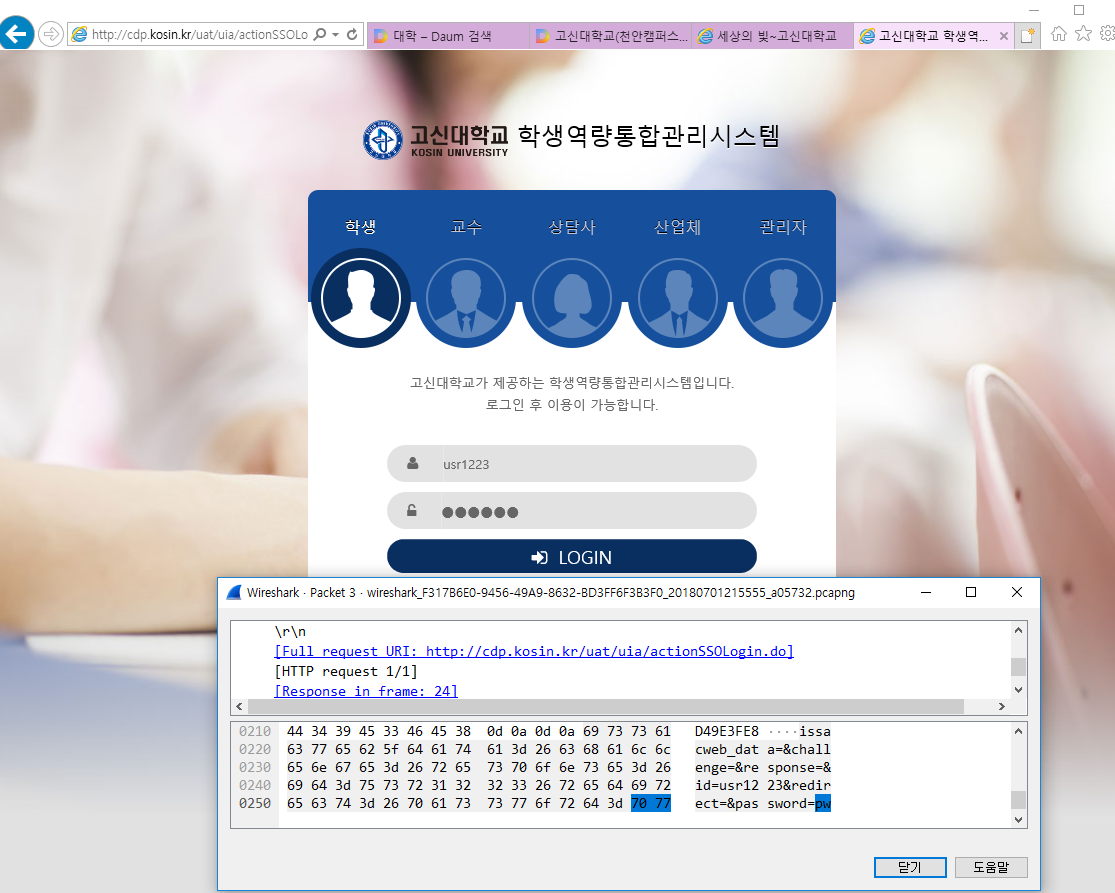This screenshot has height=893, width=1115.
Task: Click the student (학생) avatar icon
Action: click(x=361, y=298)
